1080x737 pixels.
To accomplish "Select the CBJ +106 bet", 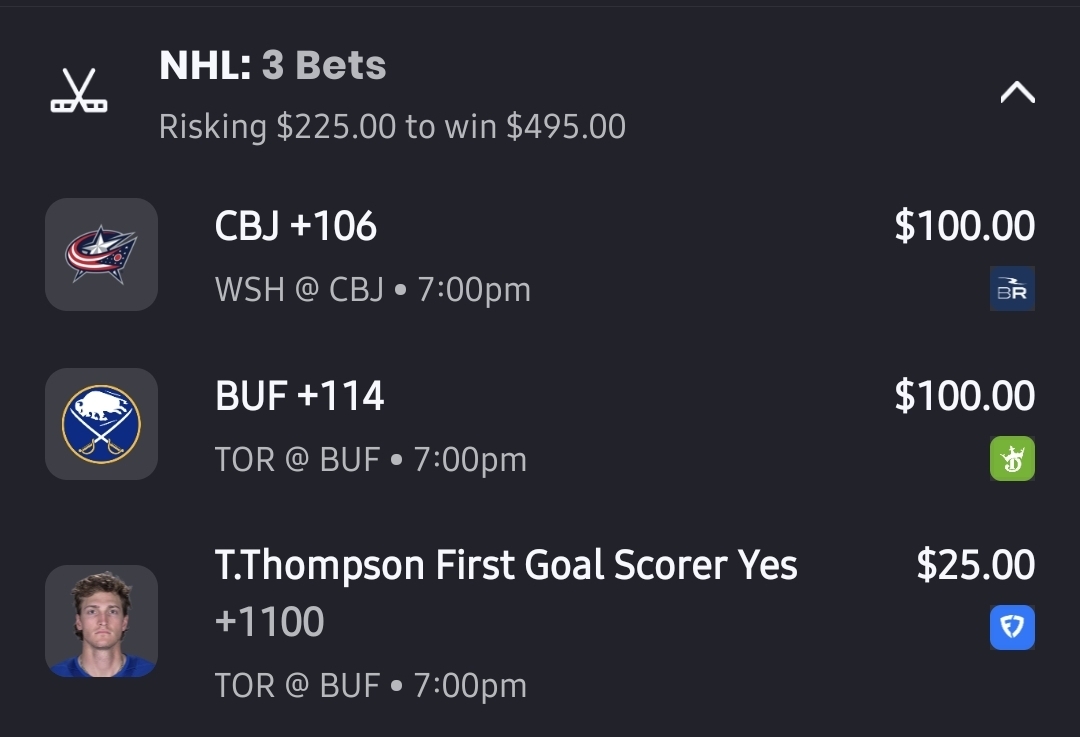I will (296, 227).
